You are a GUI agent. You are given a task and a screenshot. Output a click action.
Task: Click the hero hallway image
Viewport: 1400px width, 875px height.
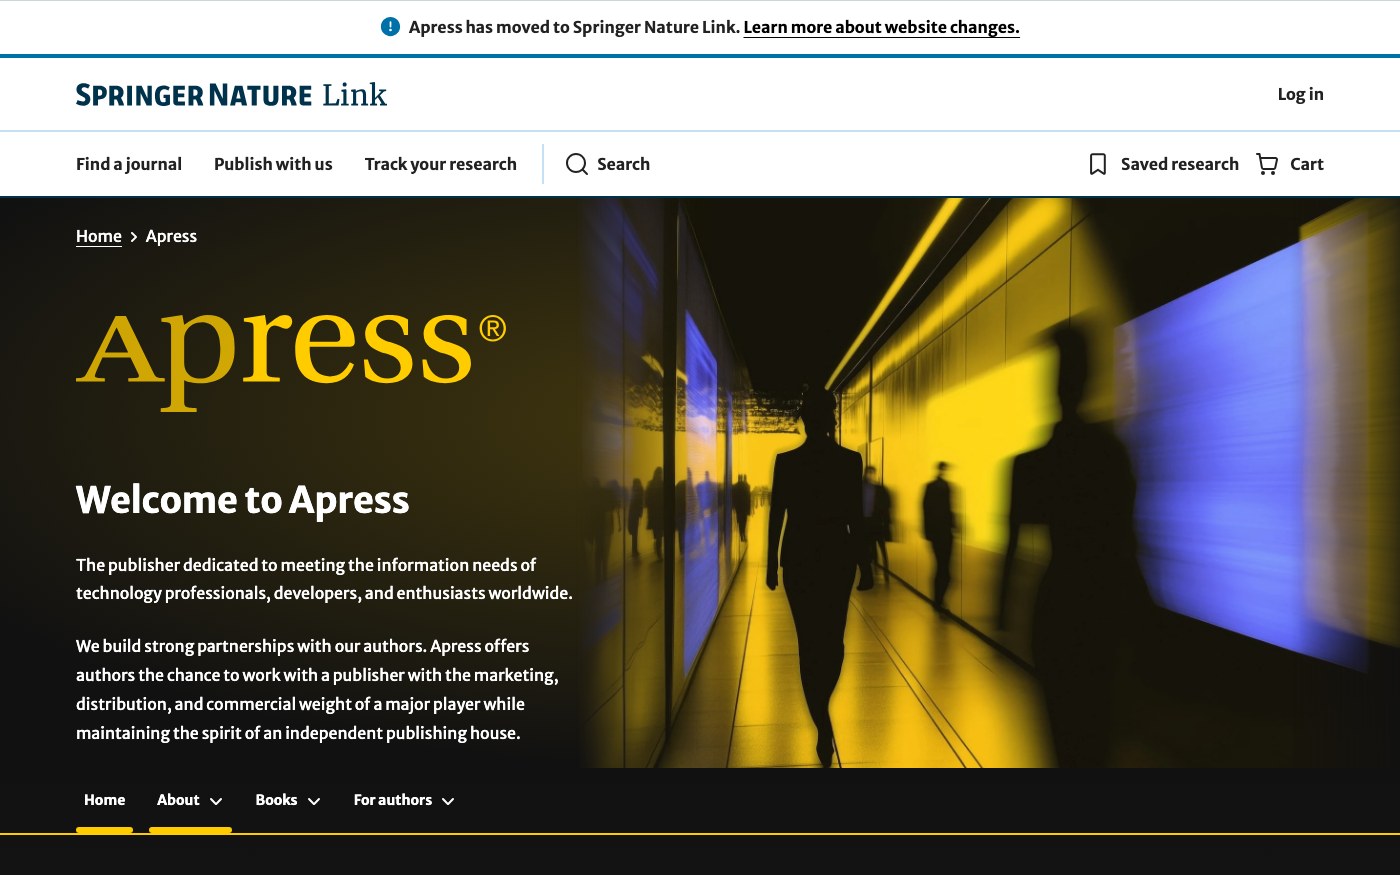tap(990, 483)
